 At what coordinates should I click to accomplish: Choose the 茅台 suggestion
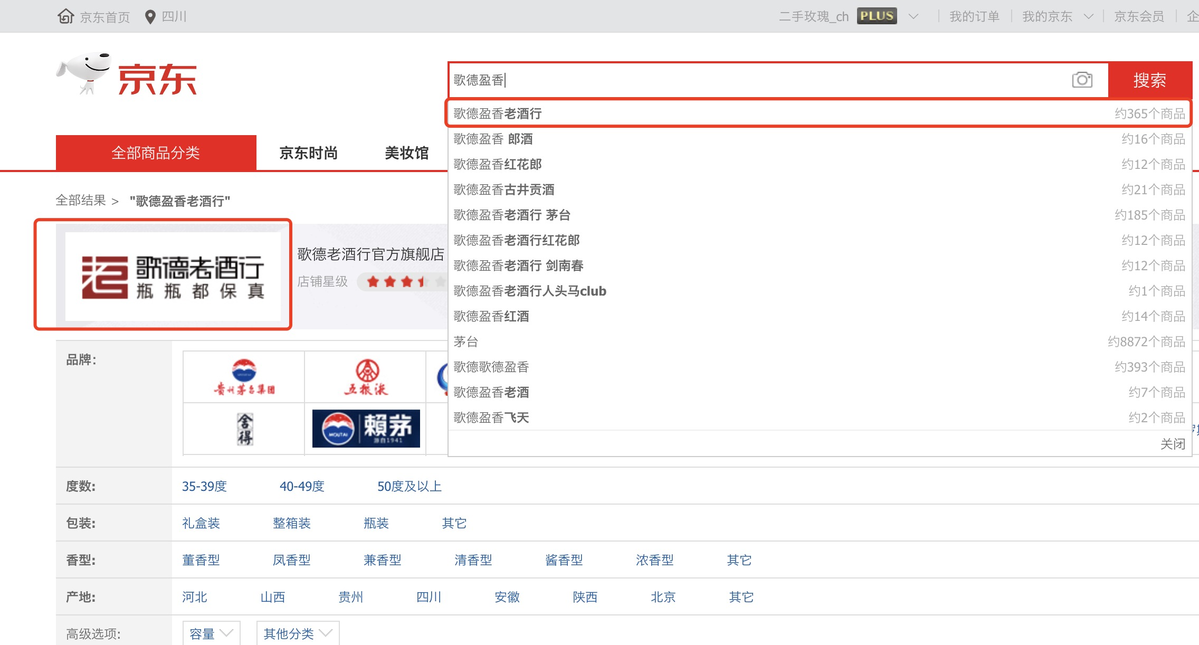pyautogui.click(x=818, y=342)
